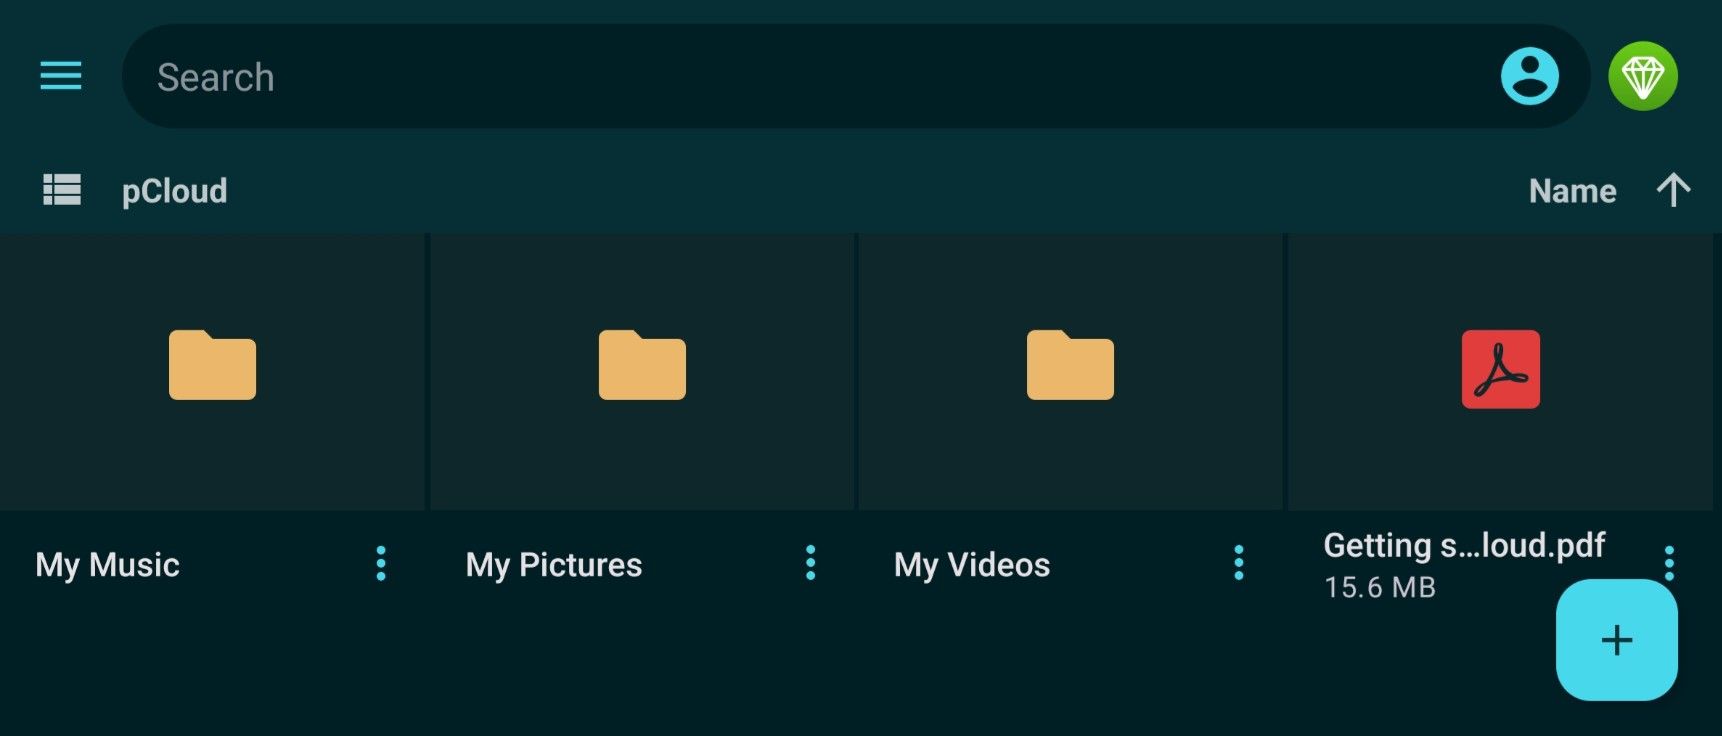
Task: Switch layout with the list view icon
Action: point(62,190)
